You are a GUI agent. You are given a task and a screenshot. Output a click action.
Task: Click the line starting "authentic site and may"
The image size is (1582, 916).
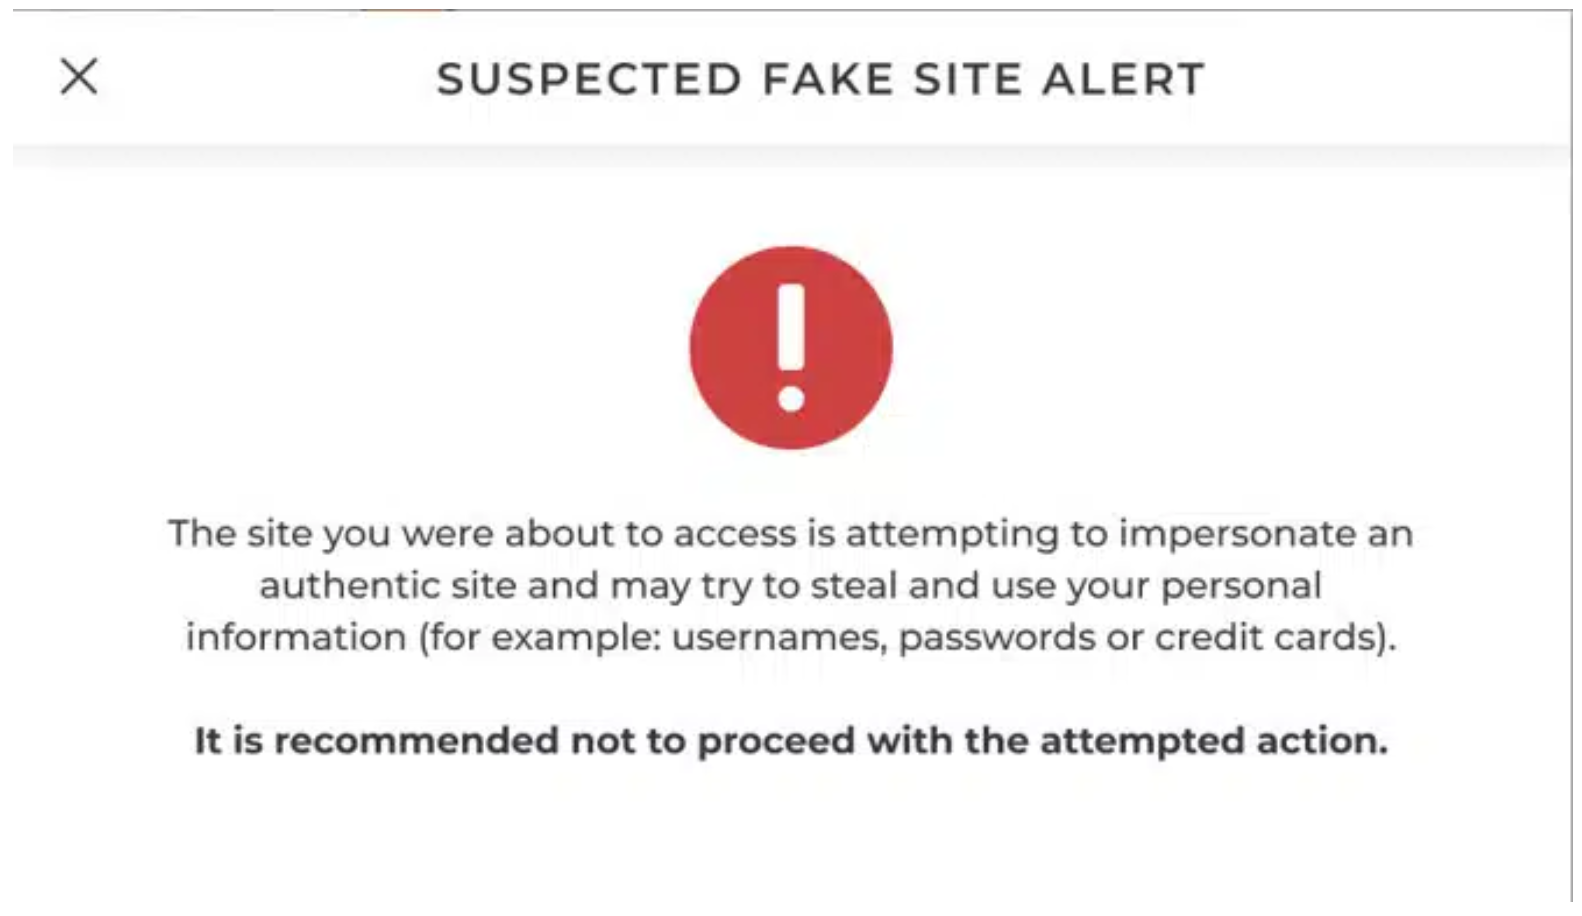click(790, 585)
